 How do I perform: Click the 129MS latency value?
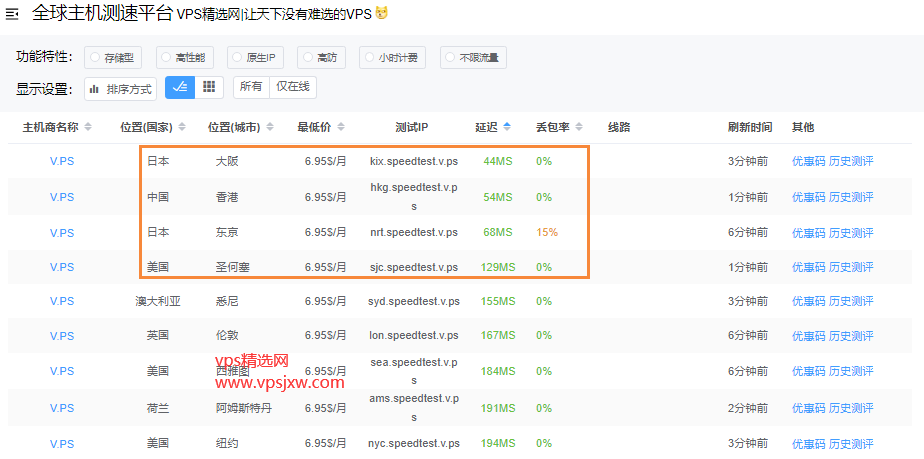pos(498,267)
